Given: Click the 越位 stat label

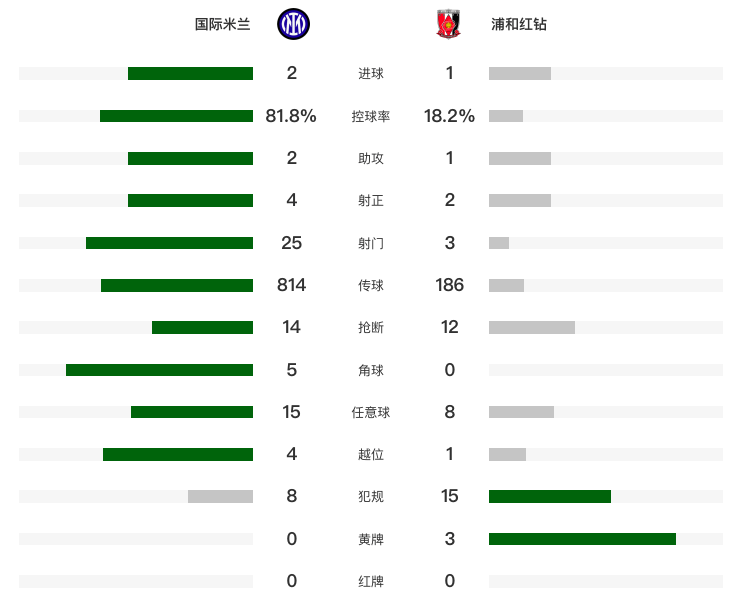Looking at the screenshot, I should click(371, 455).
